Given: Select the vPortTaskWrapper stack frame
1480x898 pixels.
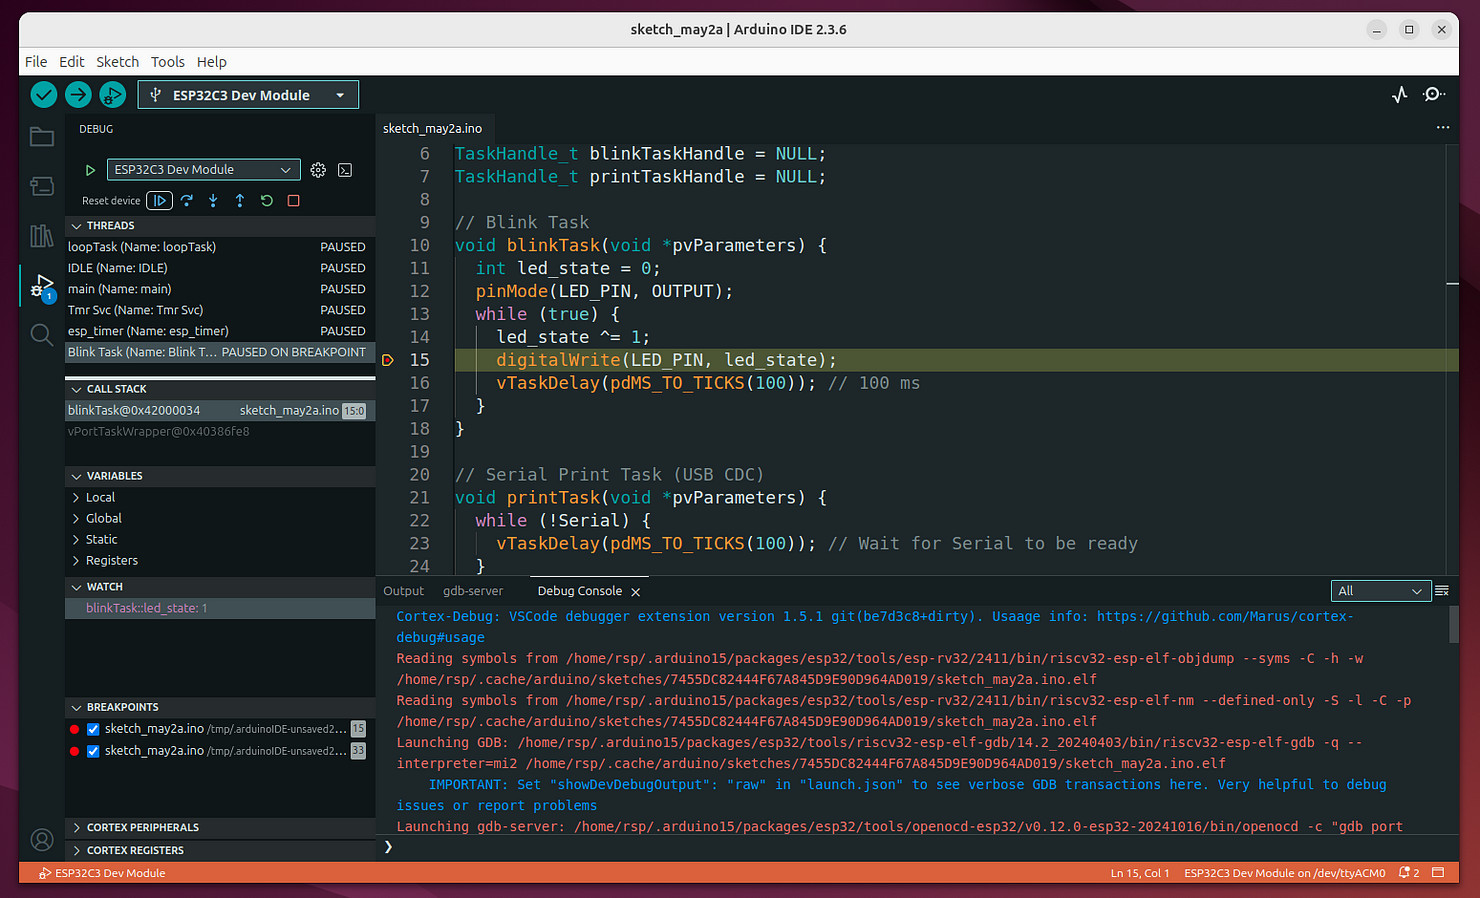Looking at the screenshot, I should (x=220, y=432).
